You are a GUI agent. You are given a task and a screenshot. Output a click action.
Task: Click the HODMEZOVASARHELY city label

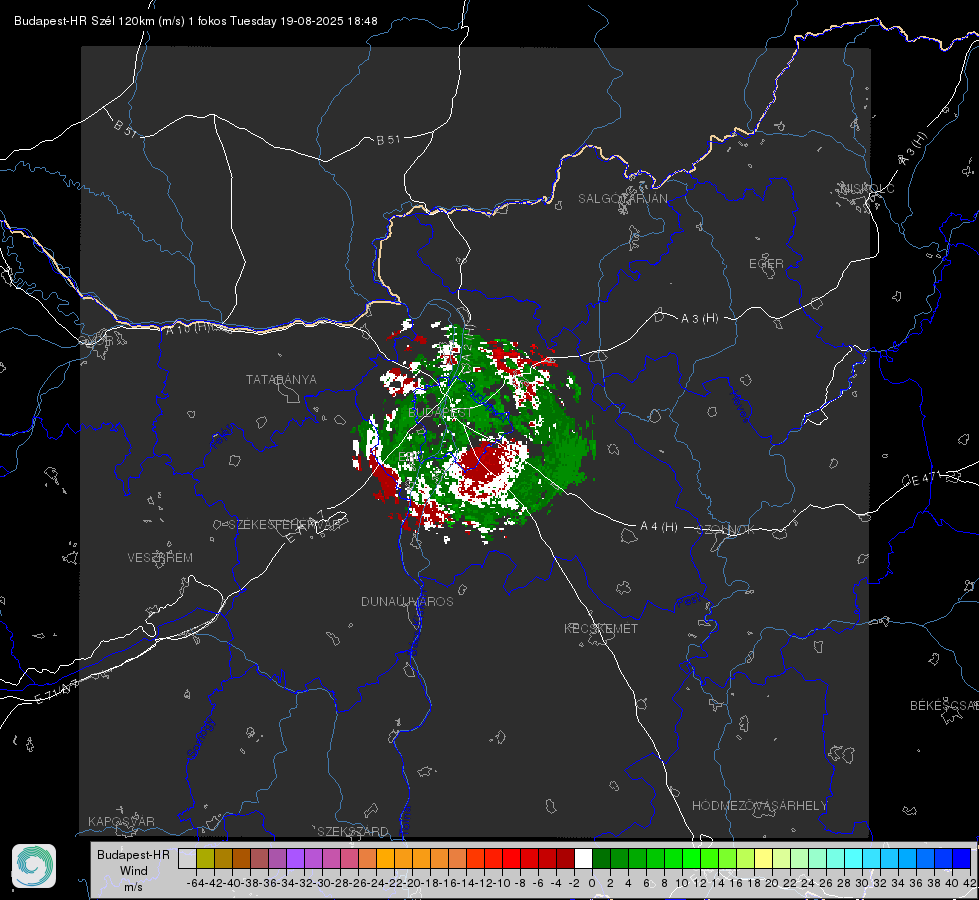pos(759,806)
